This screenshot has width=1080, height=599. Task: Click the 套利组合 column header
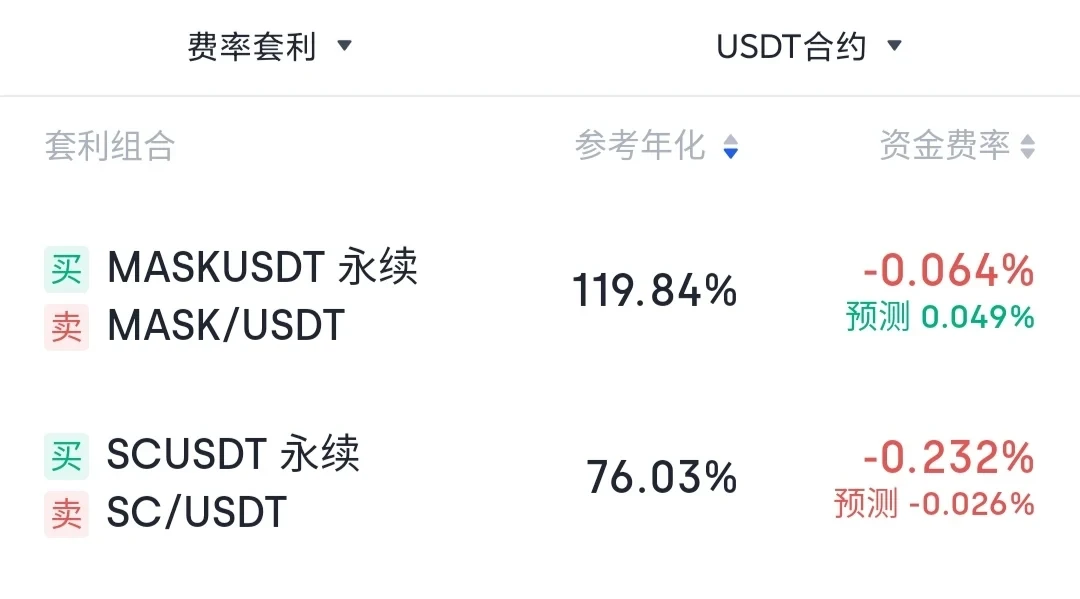click(x=110, y=147)
